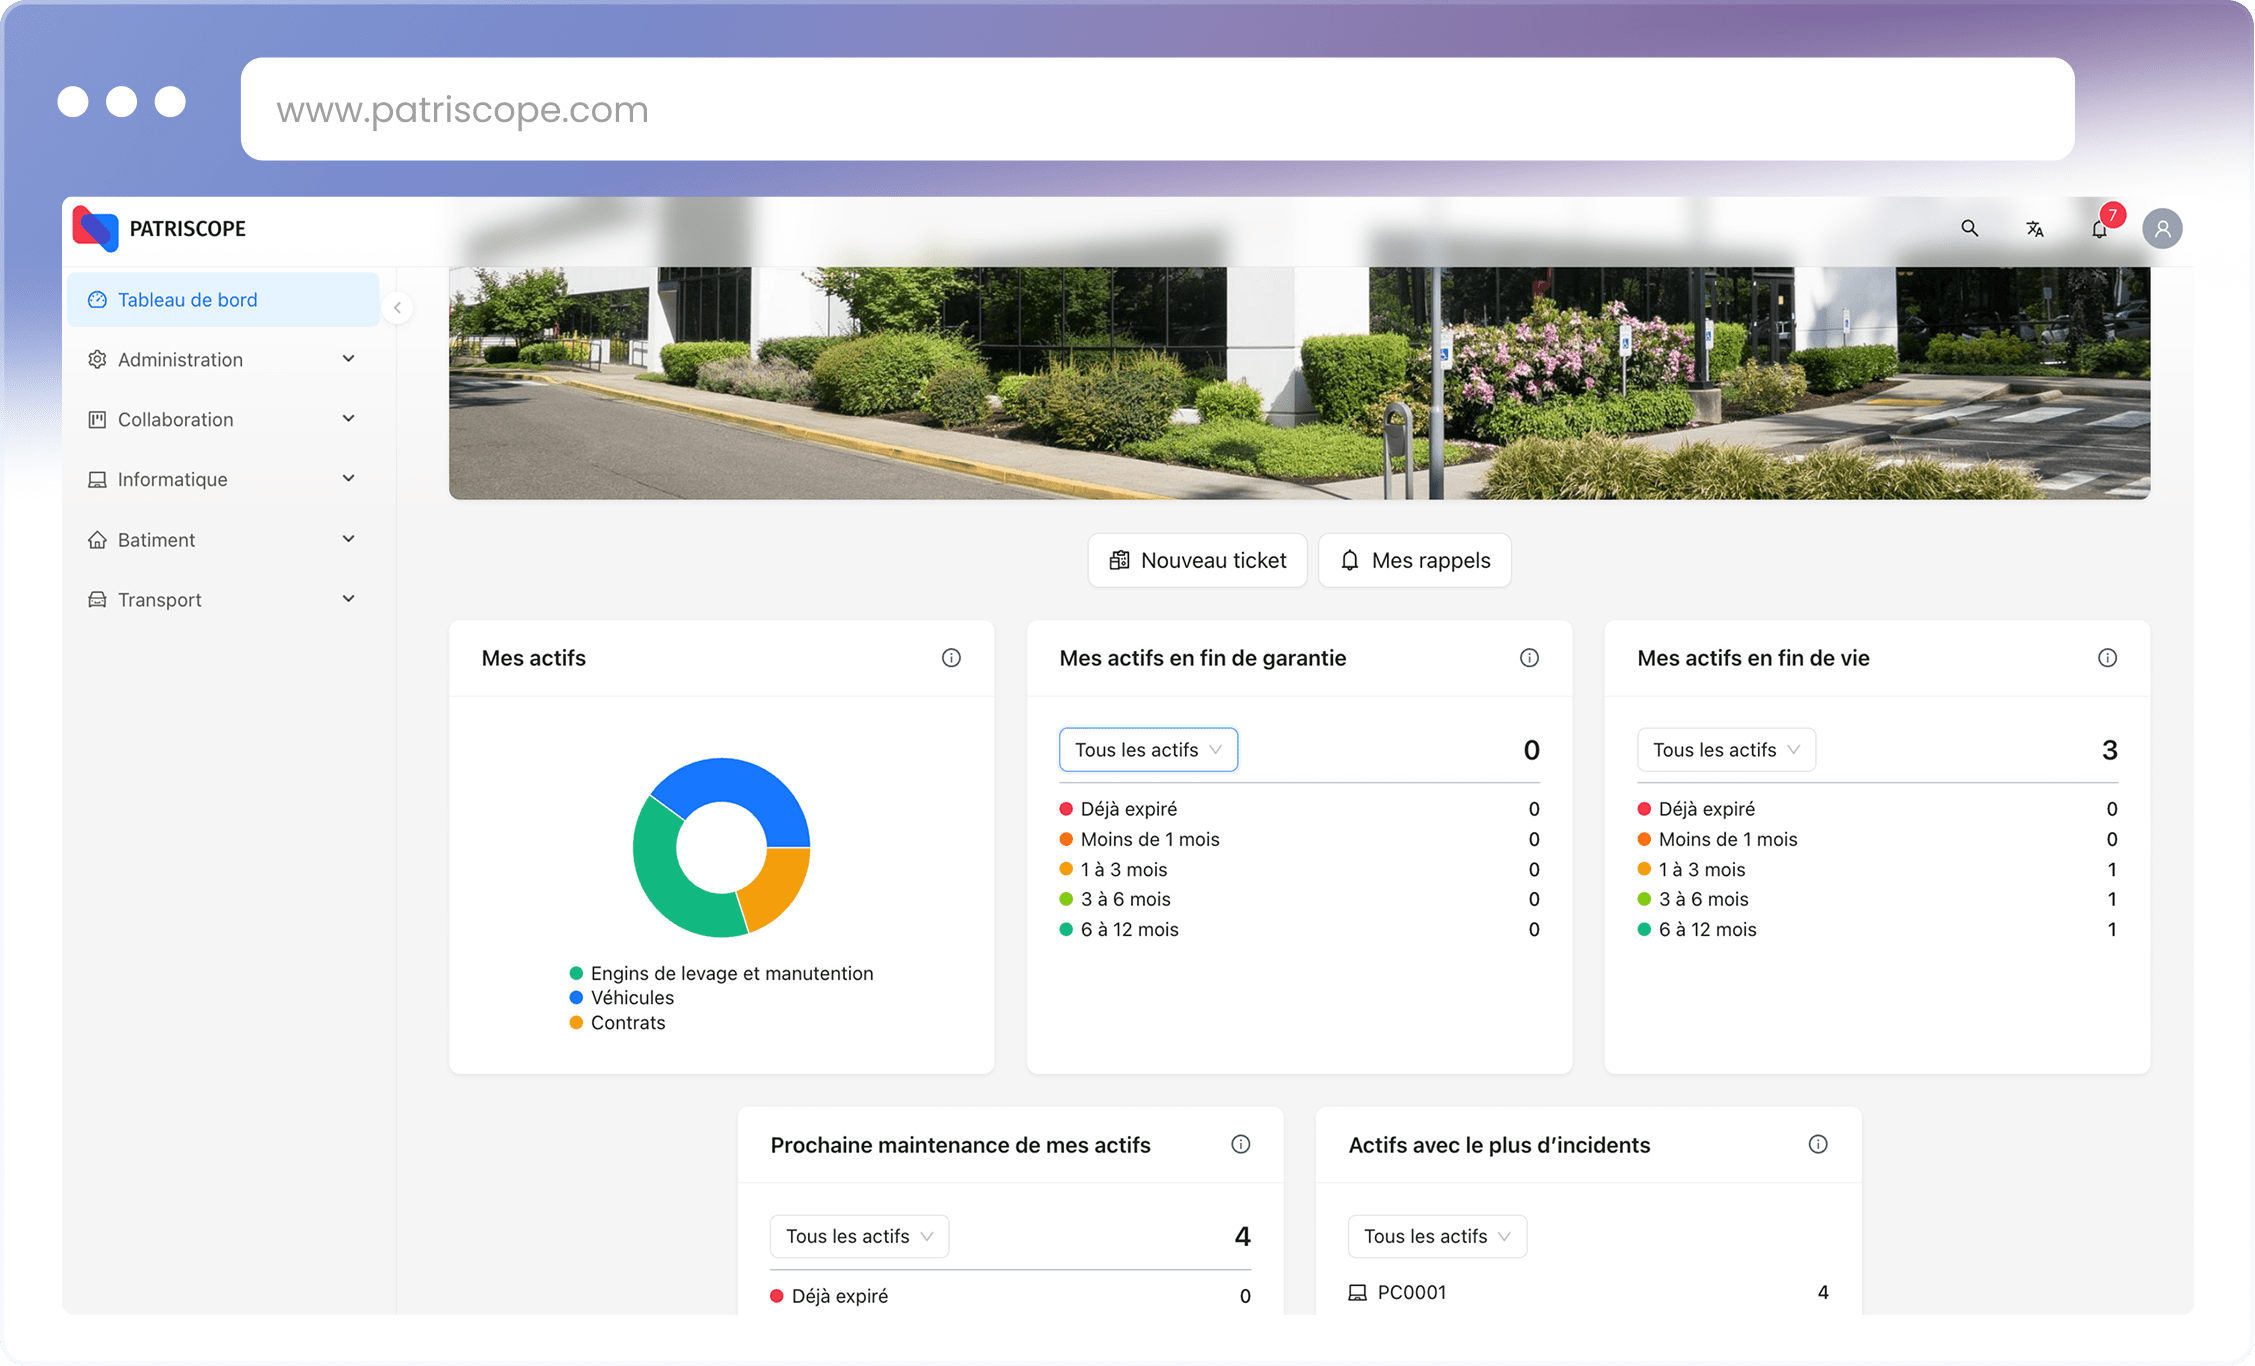Click the browser address bar
This screenshot has width=2255, height=1366.
point(1157,109)
